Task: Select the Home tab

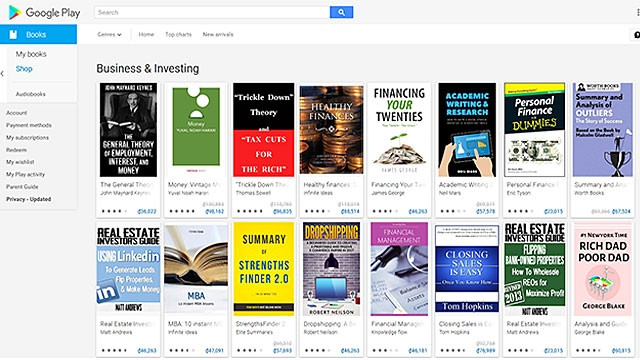Action: point(146,35)
